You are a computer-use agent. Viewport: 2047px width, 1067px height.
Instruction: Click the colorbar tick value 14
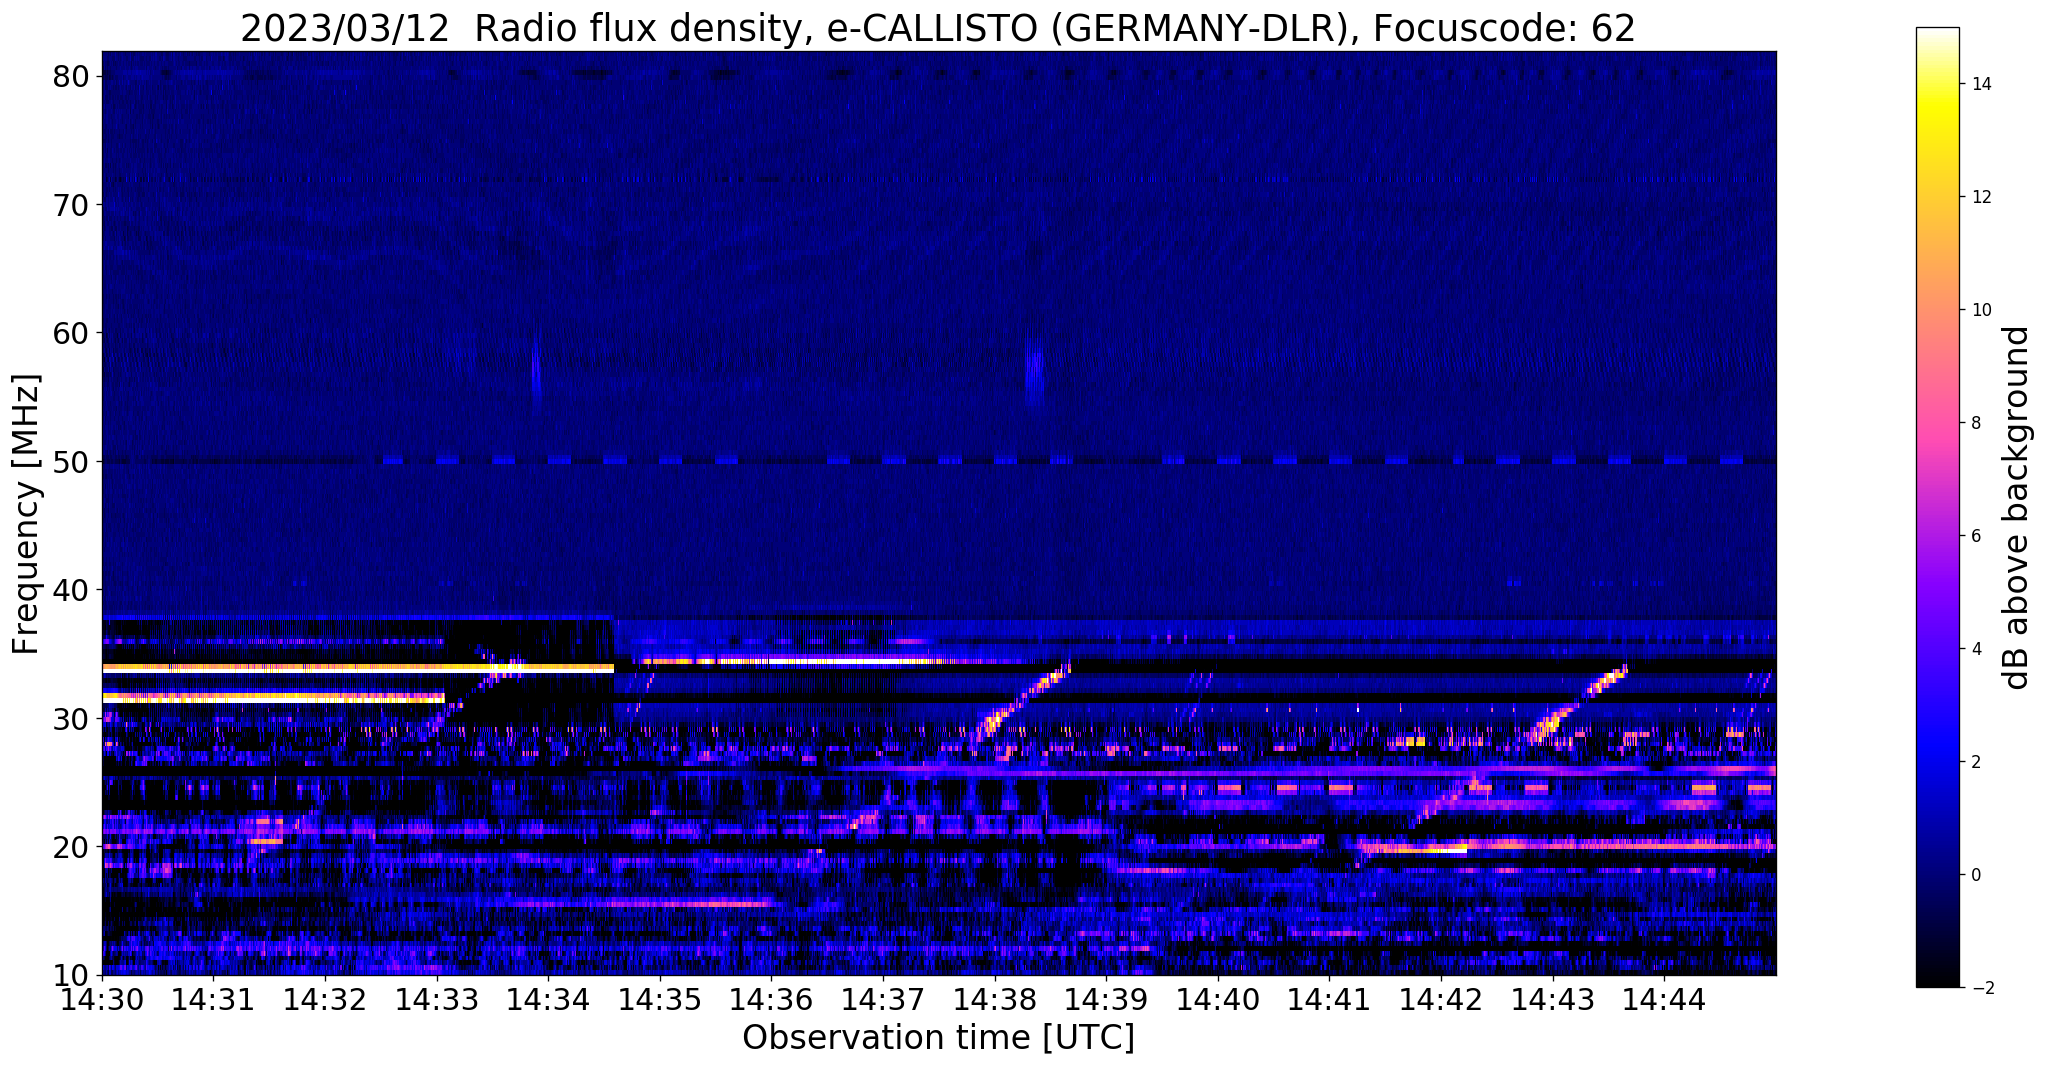[x=1980, y=84]
